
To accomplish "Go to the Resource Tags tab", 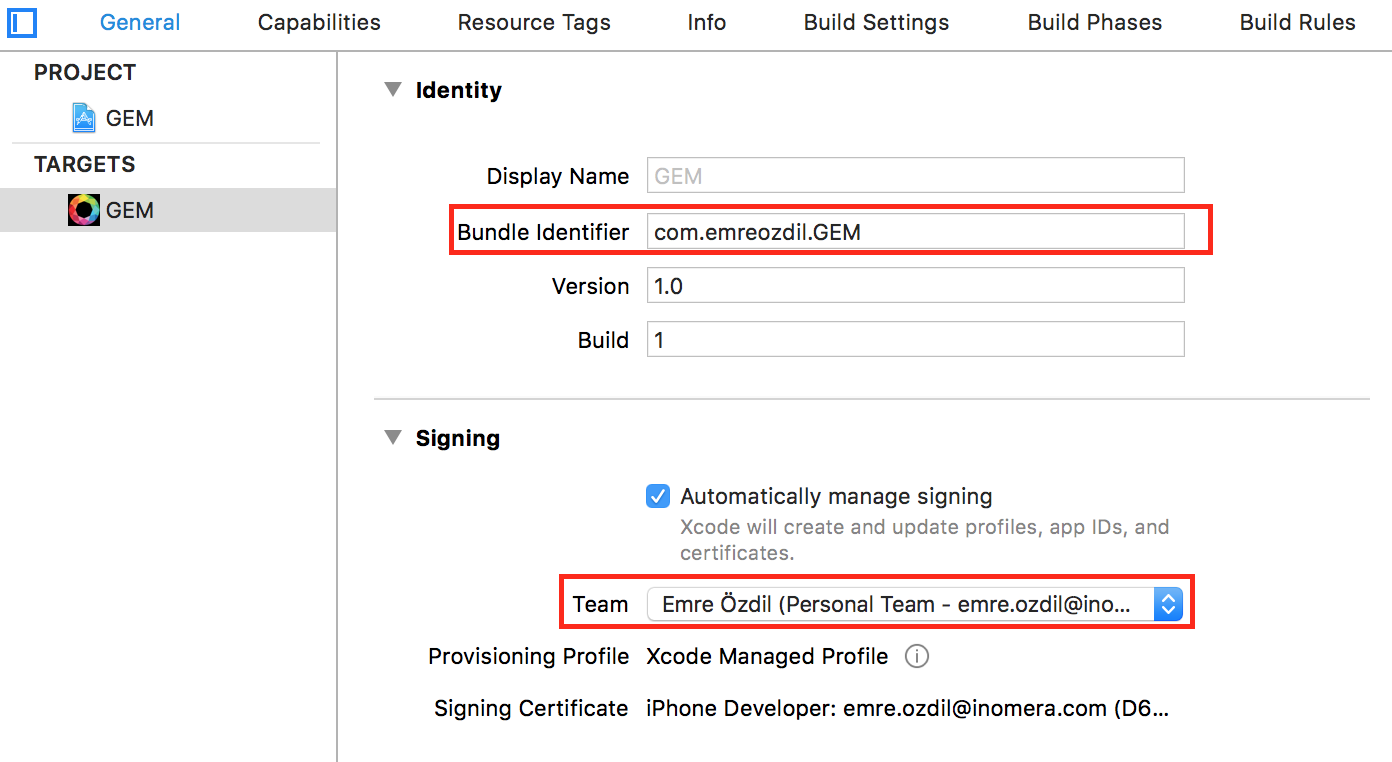I will [534, 22].
